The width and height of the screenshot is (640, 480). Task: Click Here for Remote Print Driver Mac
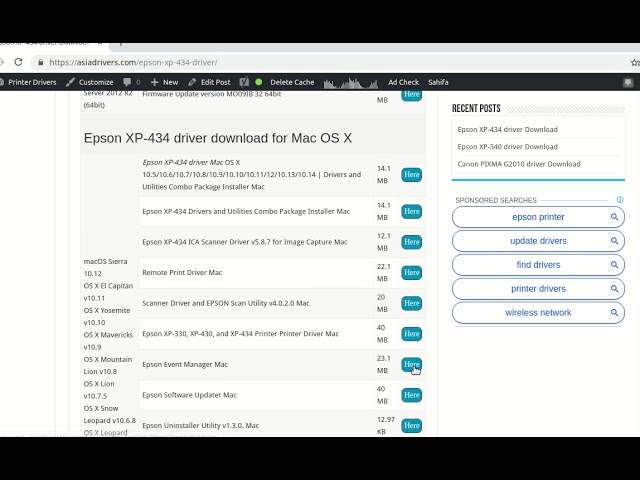[x=411, y=273]
